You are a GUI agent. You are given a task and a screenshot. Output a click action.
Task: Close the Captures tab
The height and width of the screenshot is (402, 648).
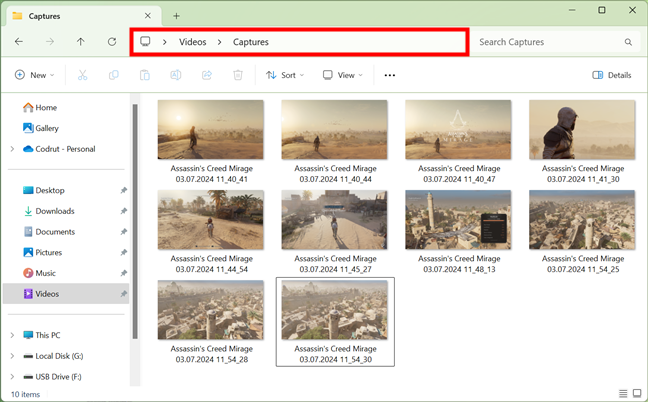(x=148, y=16)
